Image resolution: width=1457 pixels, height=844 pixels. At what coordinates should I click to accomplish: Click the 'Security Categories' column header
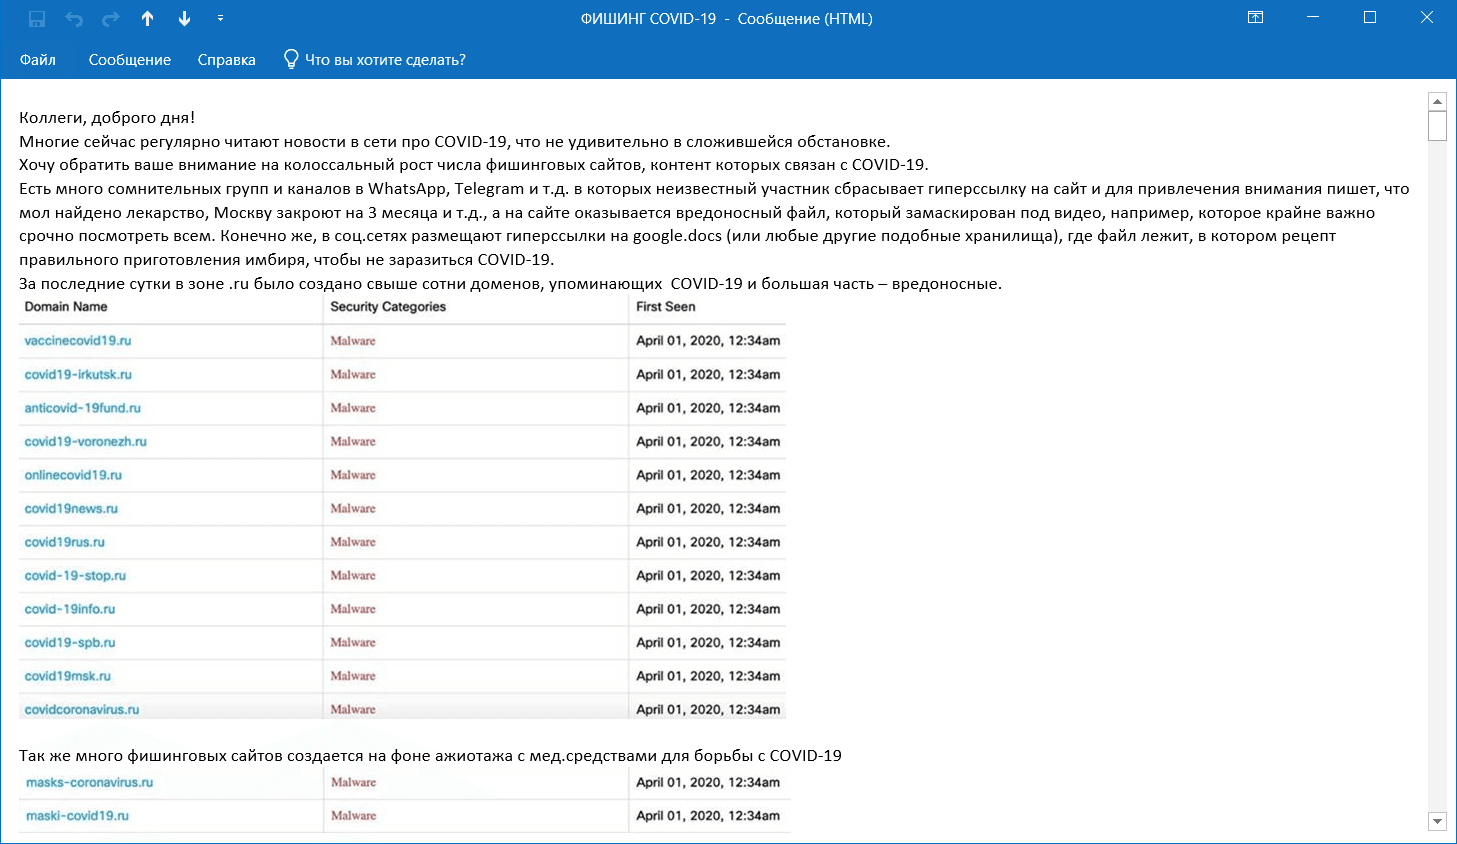click(388, 307)
